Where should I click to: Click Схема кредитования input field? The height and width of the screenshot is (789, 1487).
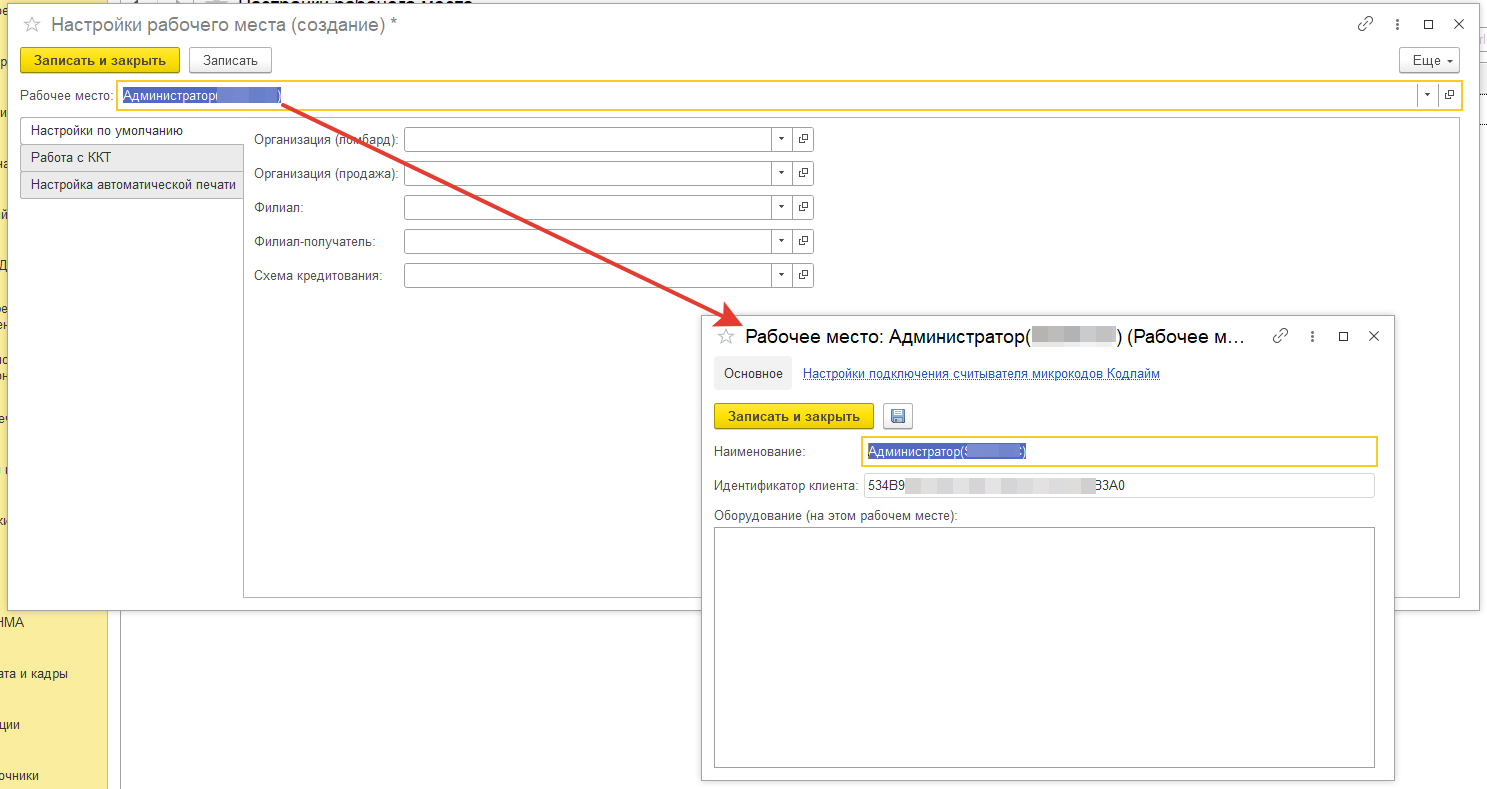coord(588,275)
